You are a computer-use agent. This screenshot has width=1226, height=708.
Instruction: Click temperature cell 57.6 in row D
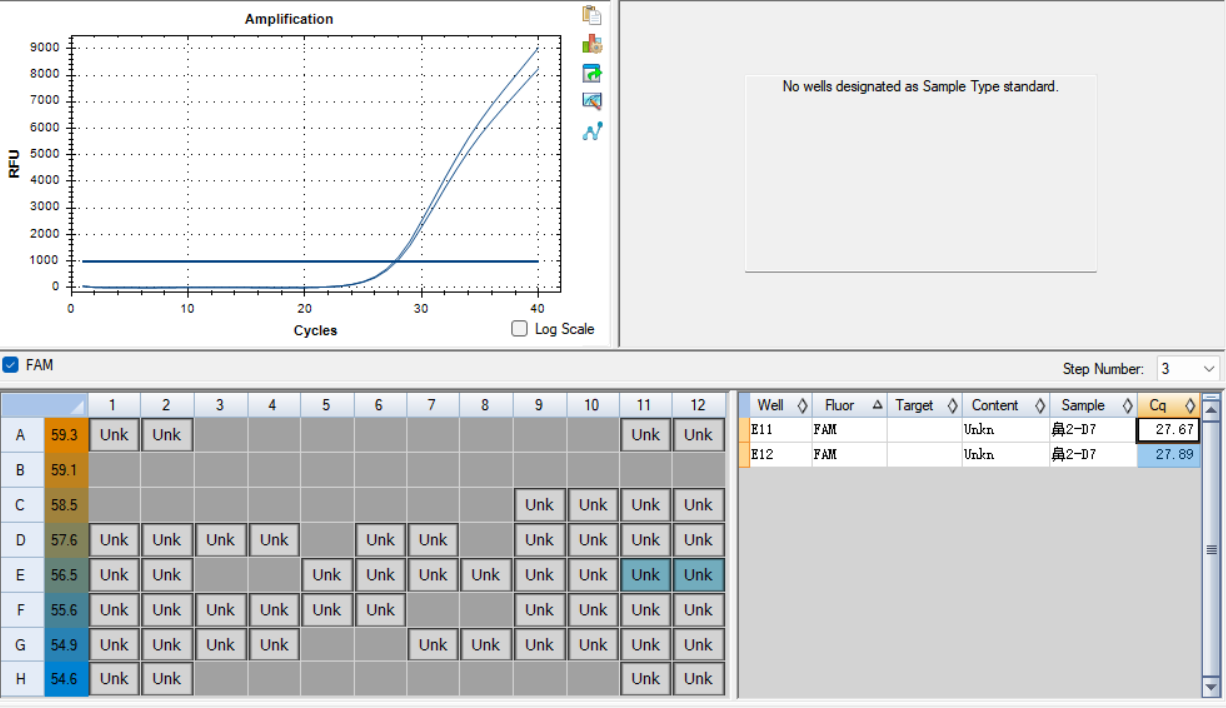(x=66, y=540)
